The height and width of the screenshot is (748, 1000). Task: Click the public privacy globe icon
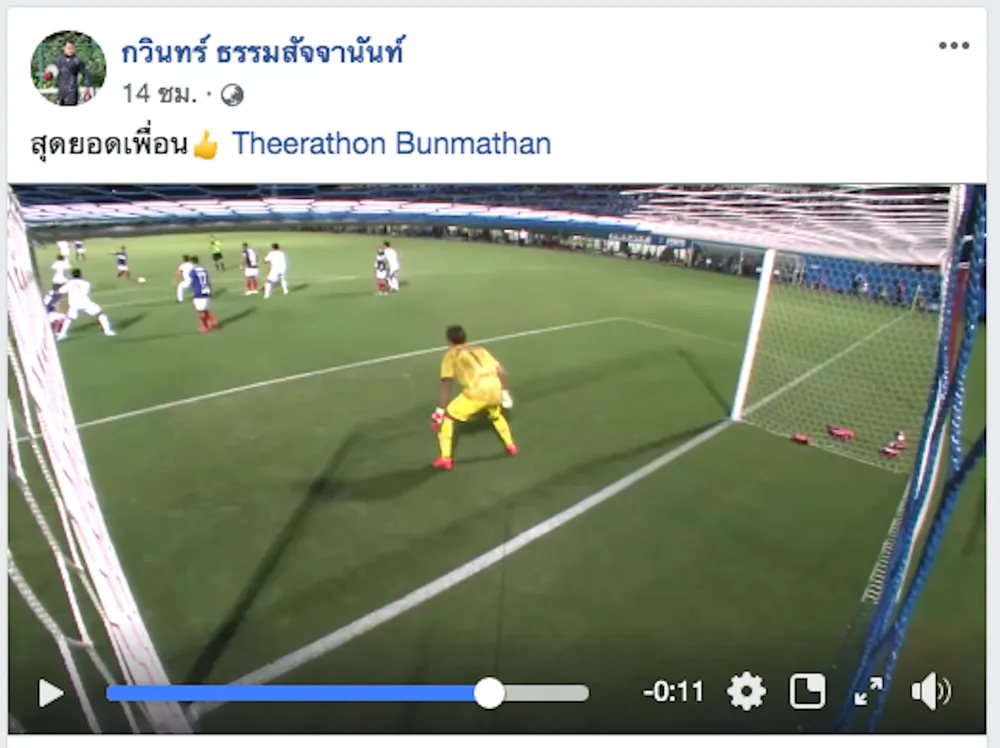tap(232, 95)
